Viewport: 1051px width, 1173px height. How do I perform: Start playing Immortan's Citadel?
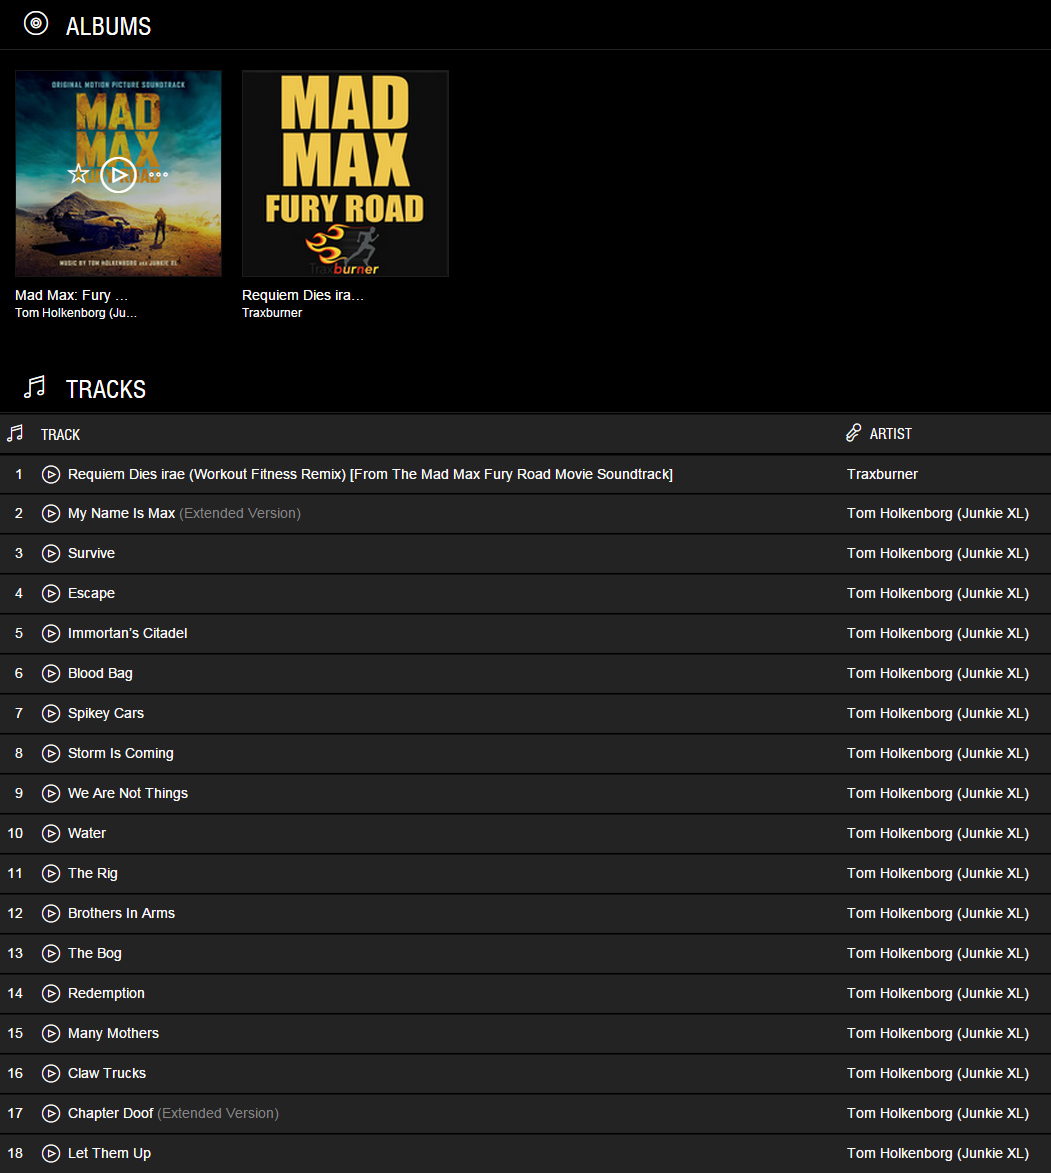51,634
